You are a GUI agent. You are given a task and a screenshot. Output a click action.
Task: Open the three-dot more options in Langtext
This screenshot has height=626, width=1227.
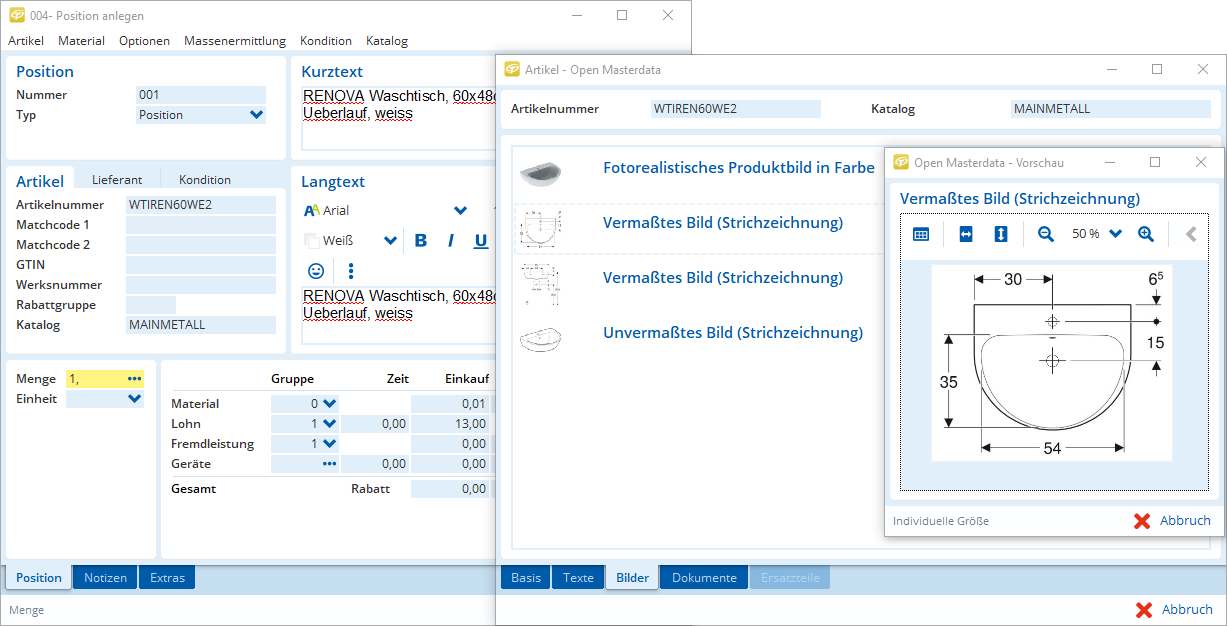click(x=351, y=271)
